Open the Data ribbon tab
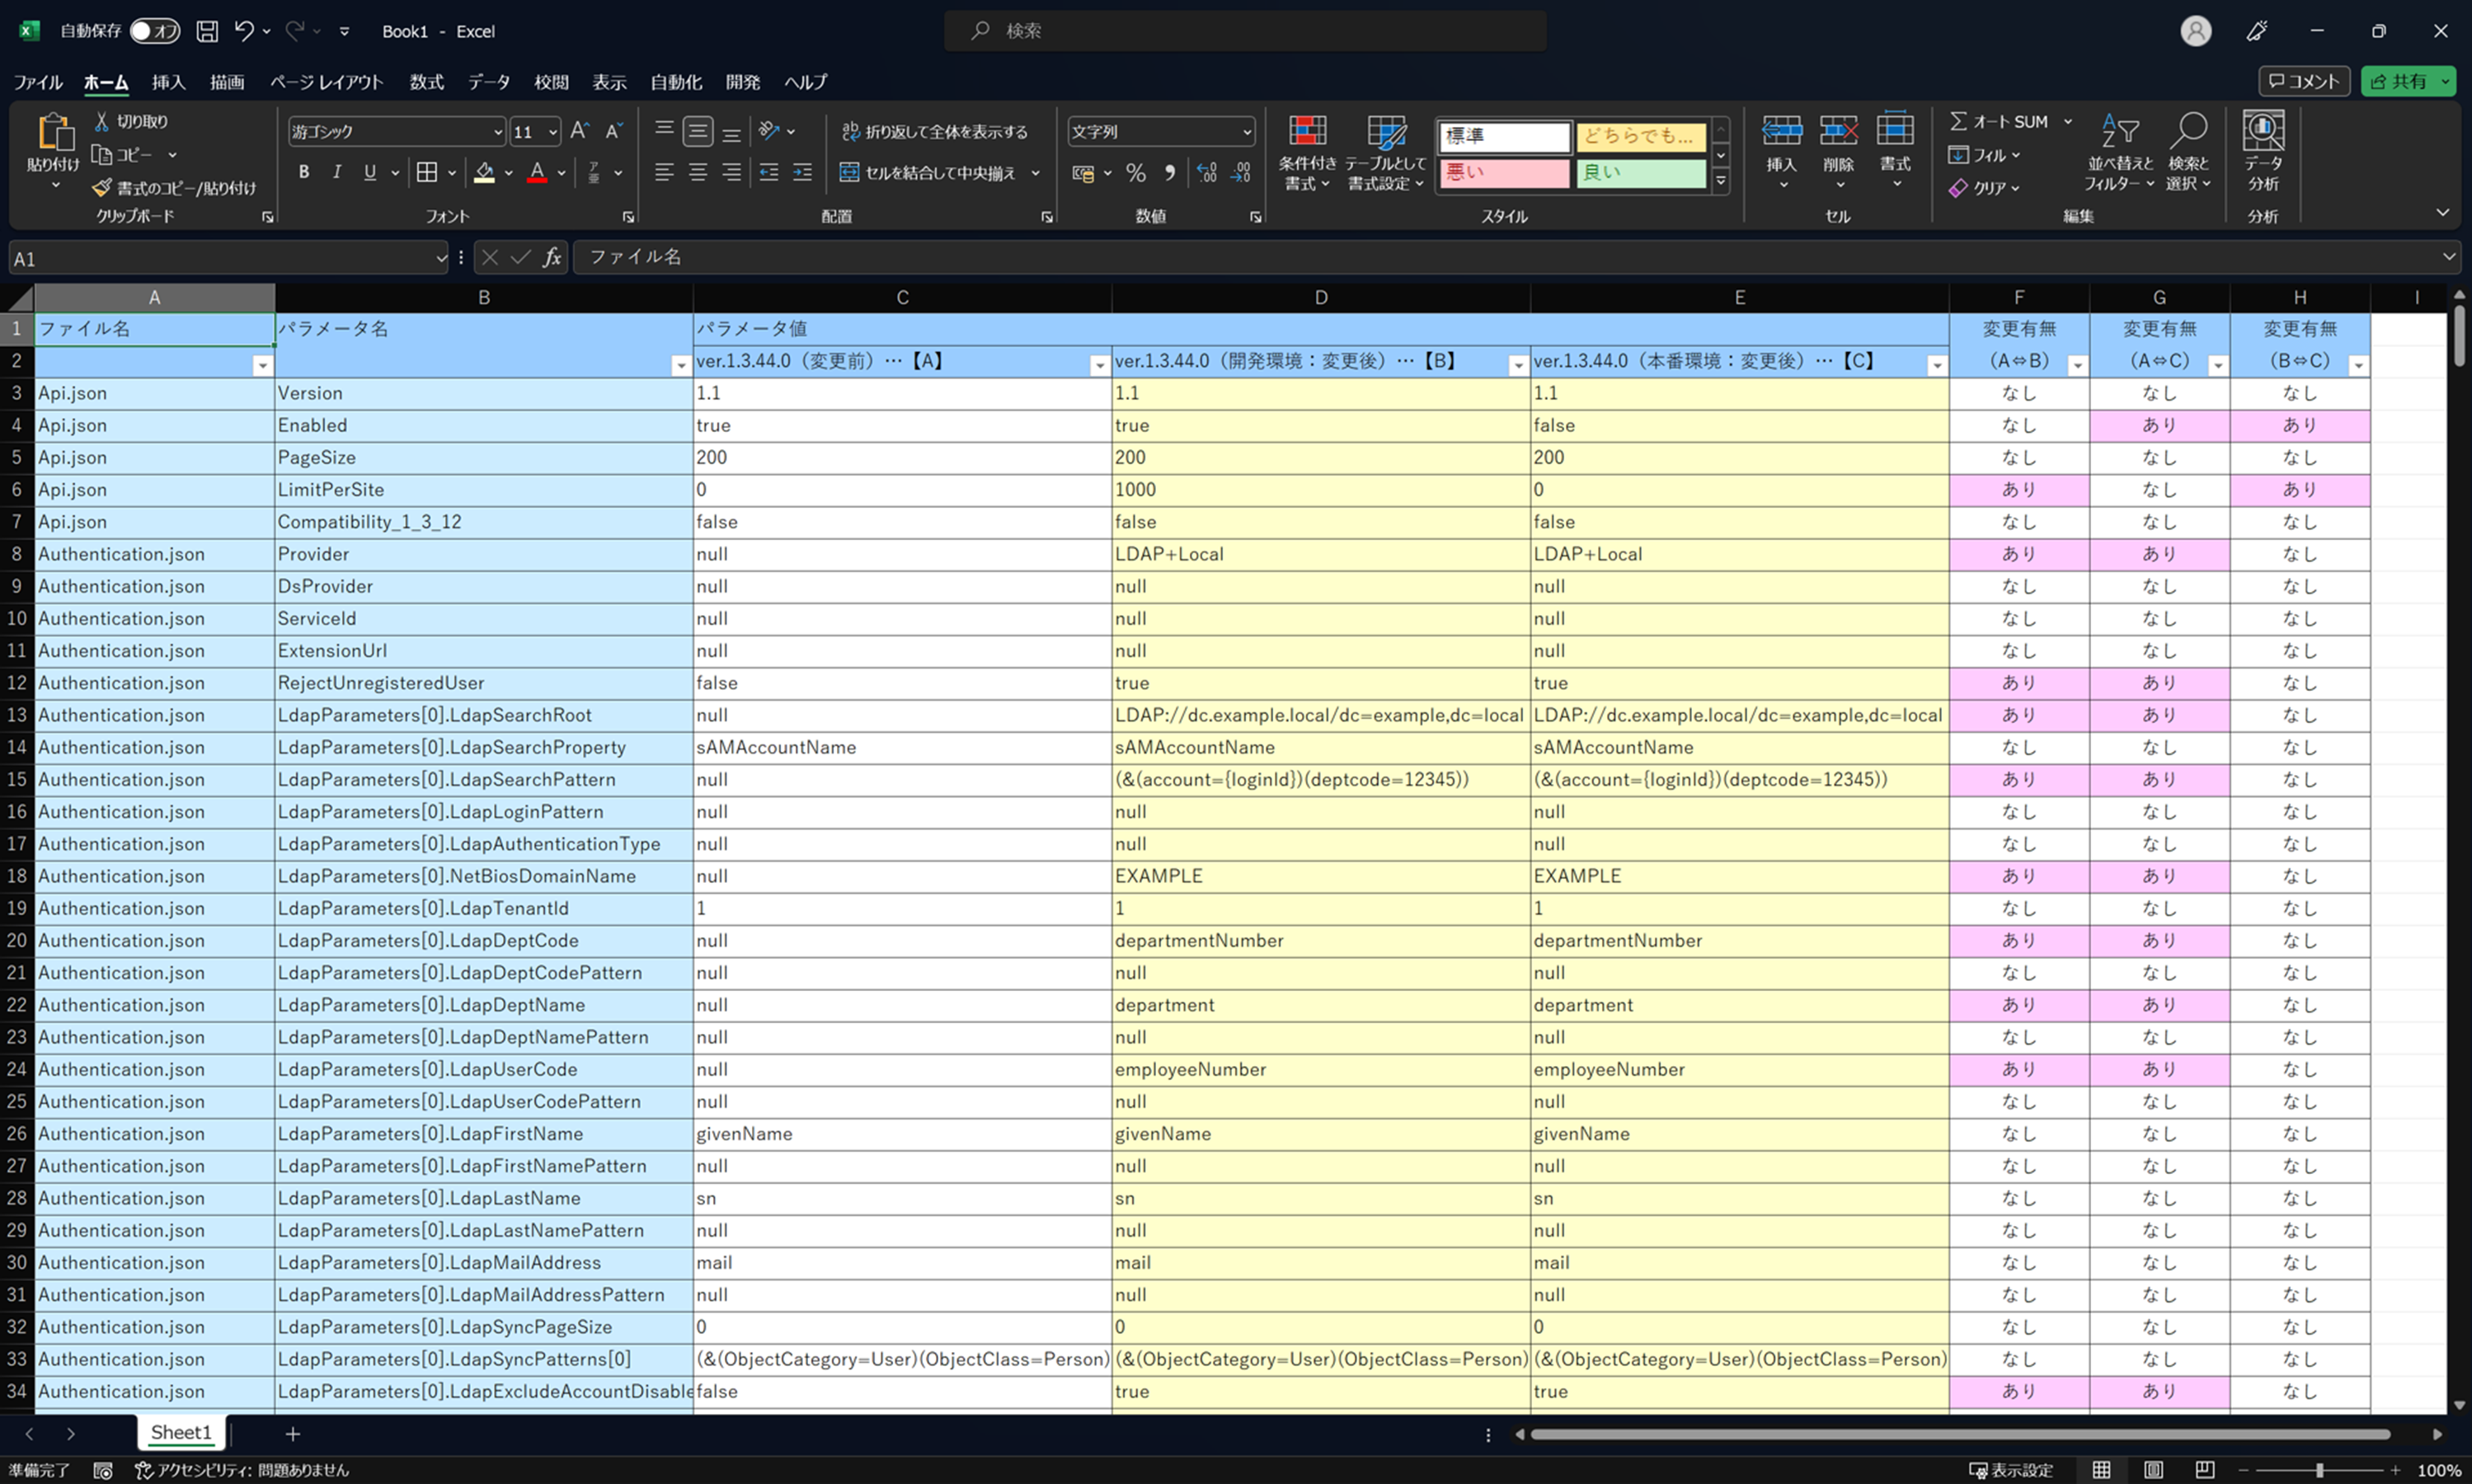 coord(488,82)
